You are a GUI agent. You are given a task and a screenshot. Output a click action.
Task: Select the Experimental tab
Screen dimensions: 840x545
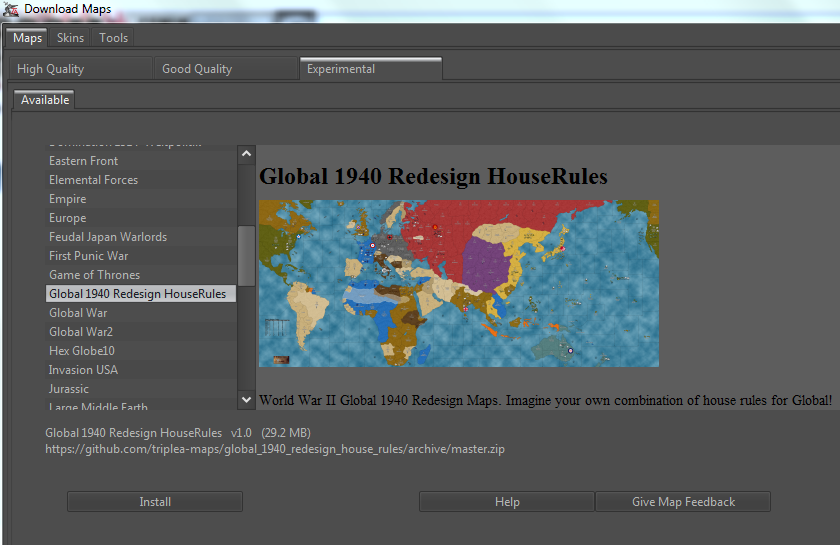click(371, 69)
